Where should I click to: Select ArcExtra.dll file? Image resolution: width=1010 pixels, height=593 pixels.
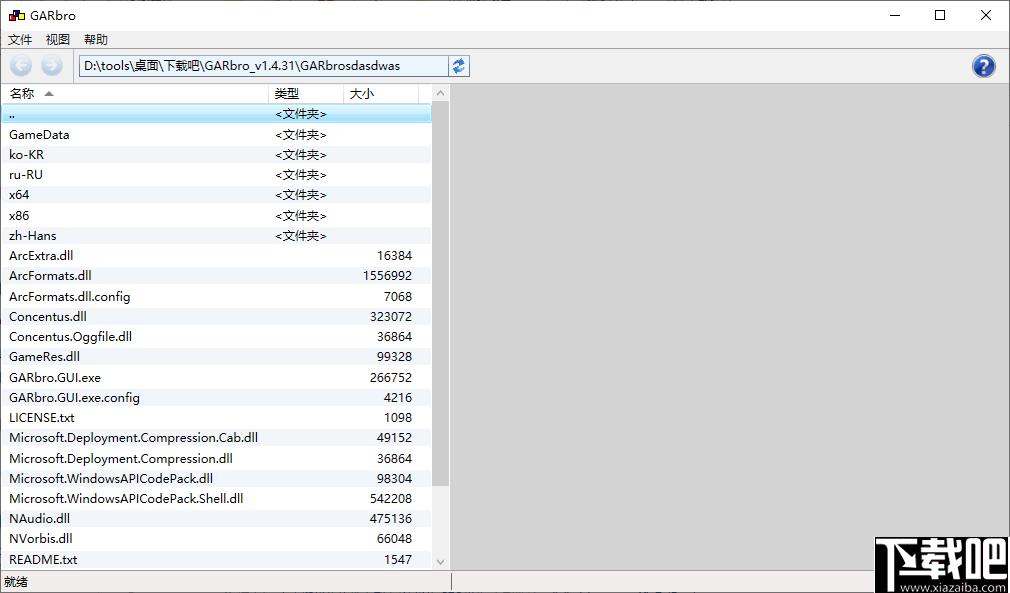click(216, 256)
